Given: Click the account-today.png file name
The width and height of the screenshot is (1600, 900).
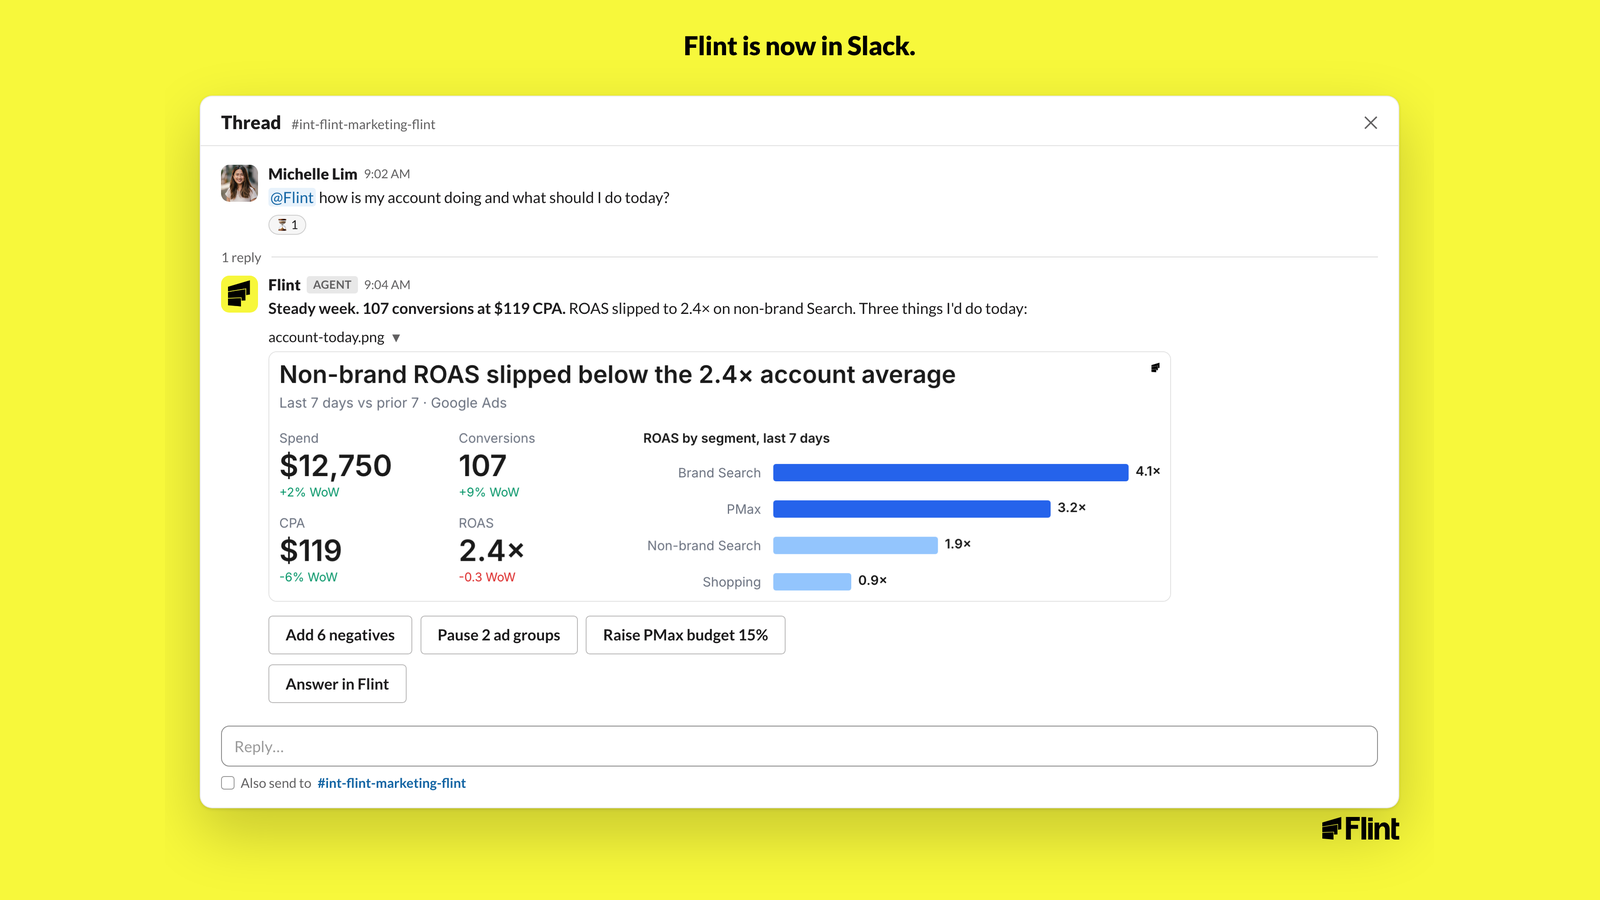Looking at the screenshot, I should point(326,338).
